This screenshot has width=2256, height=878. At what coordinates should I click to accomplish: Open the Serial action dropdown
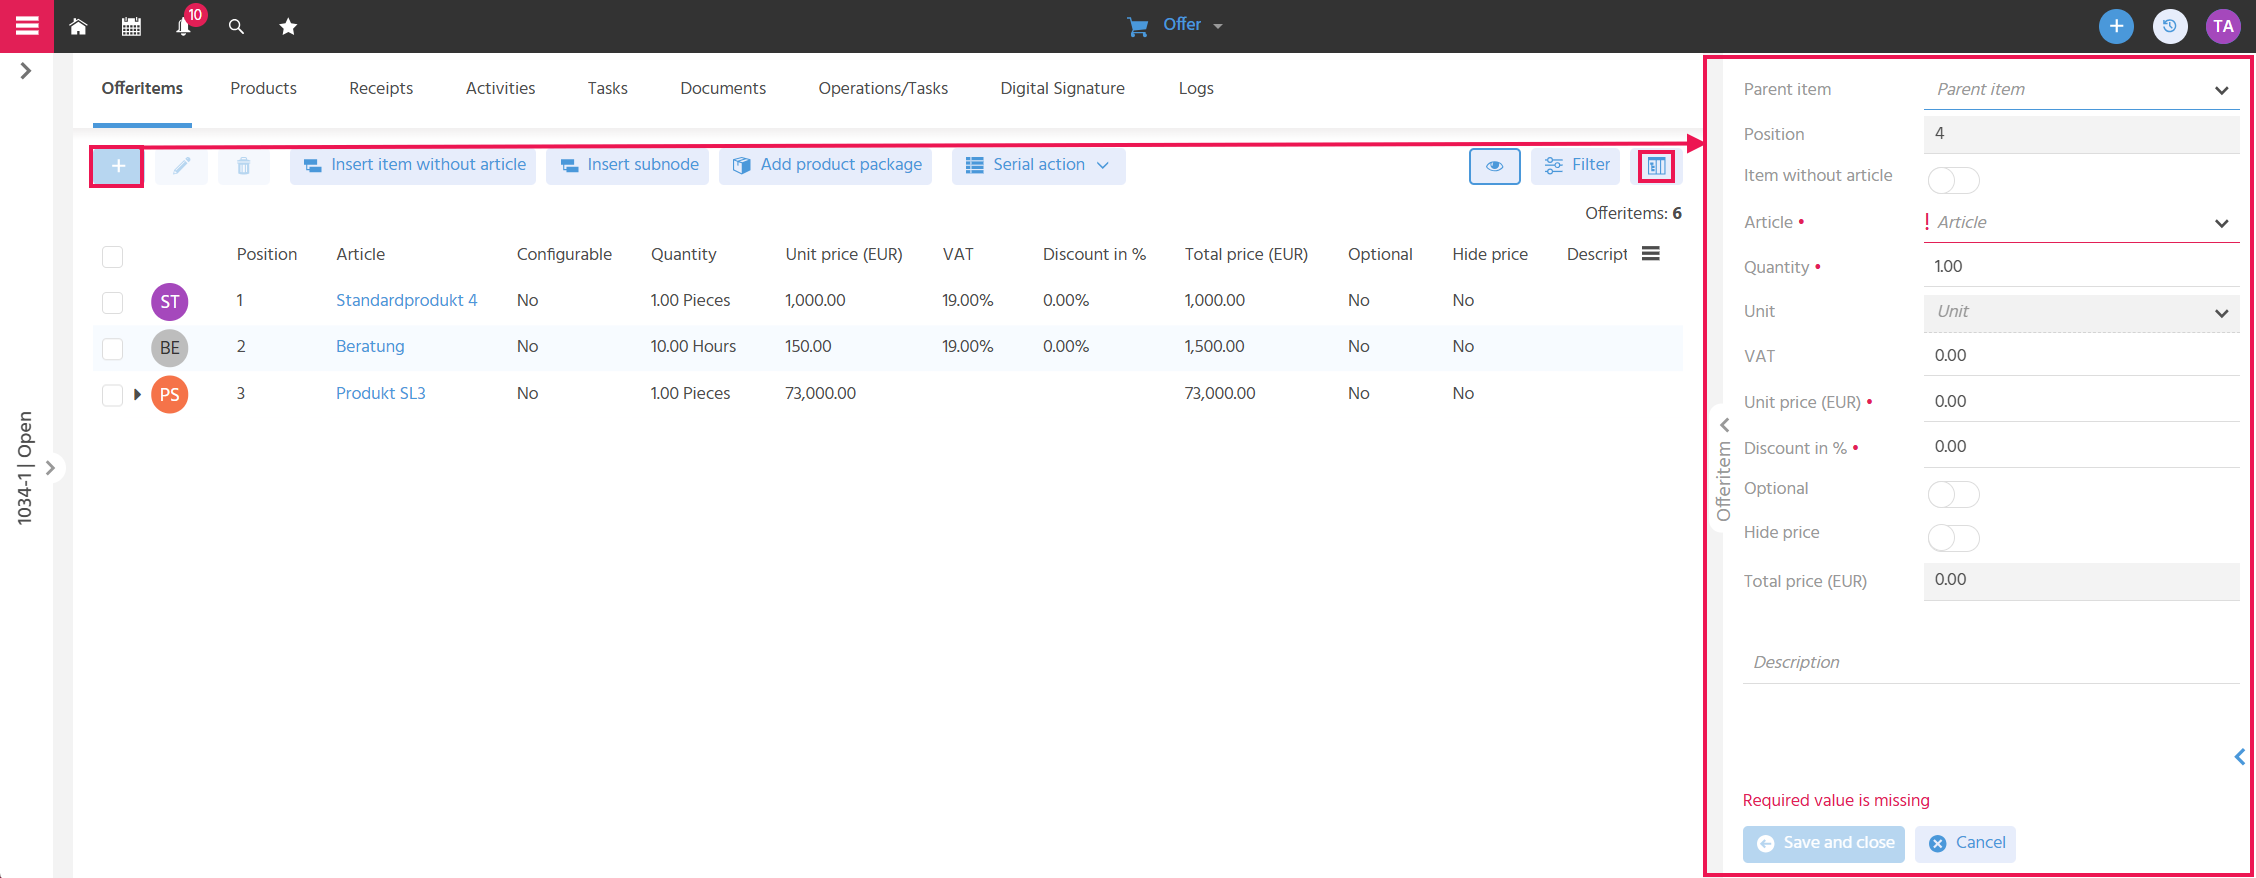[x=1038, y=166]
